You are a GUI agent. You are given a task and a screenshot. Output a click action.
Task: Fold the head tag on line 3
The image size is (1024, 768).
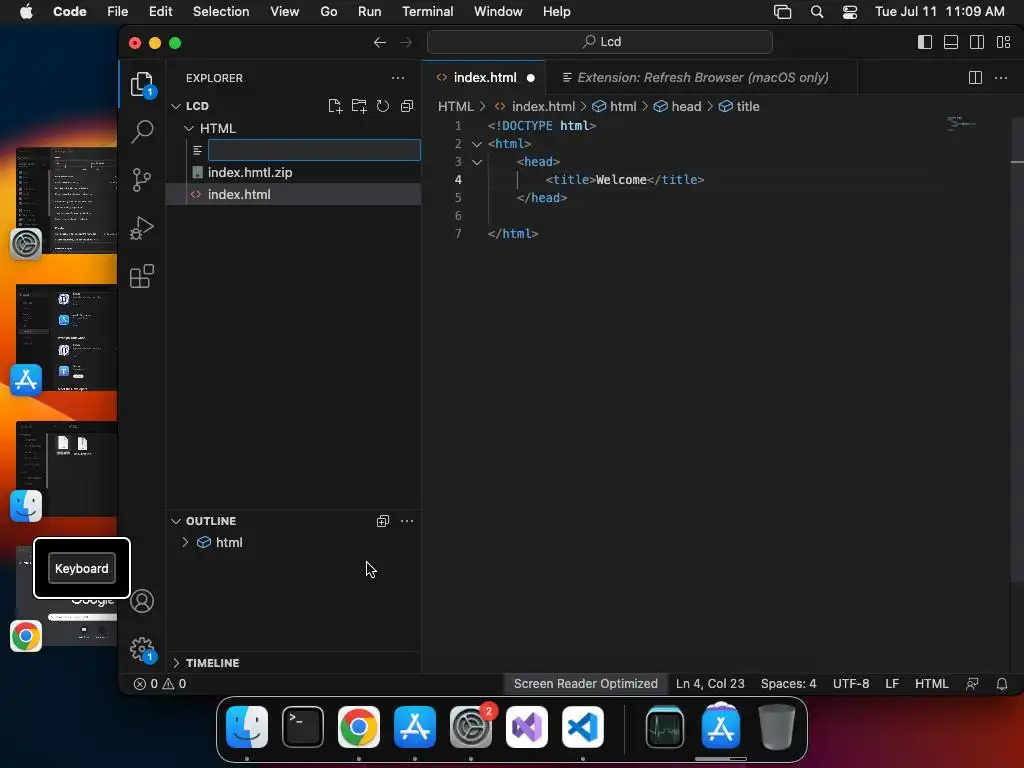click(x=477, y=161)
